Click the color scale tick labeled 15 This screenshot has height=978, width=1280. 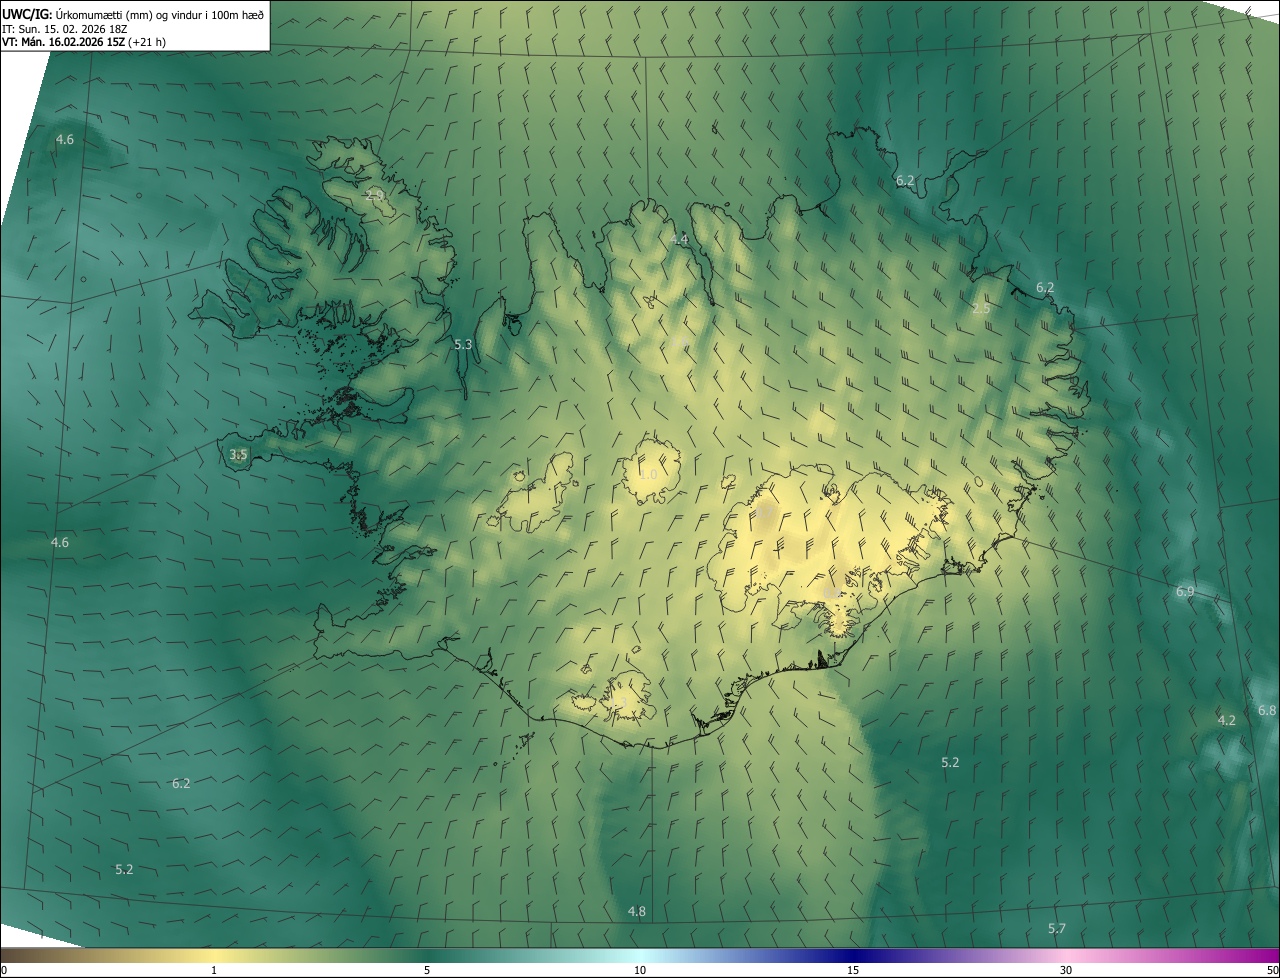tap(853, 970)
